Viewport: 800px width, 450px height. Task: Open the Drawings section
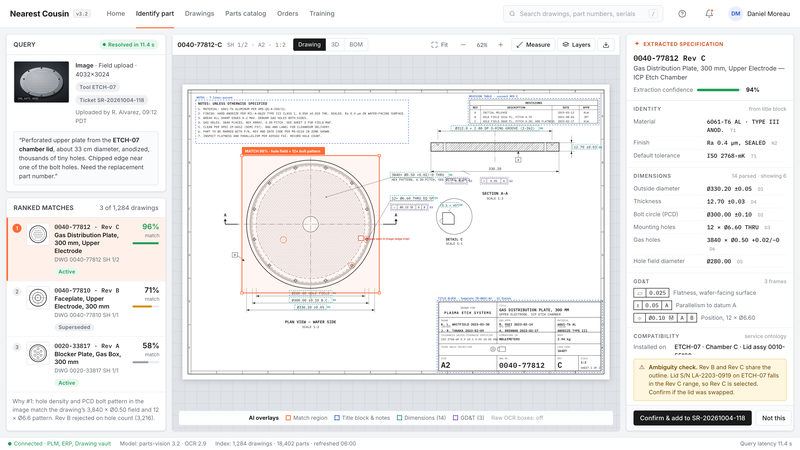point(199,14)
